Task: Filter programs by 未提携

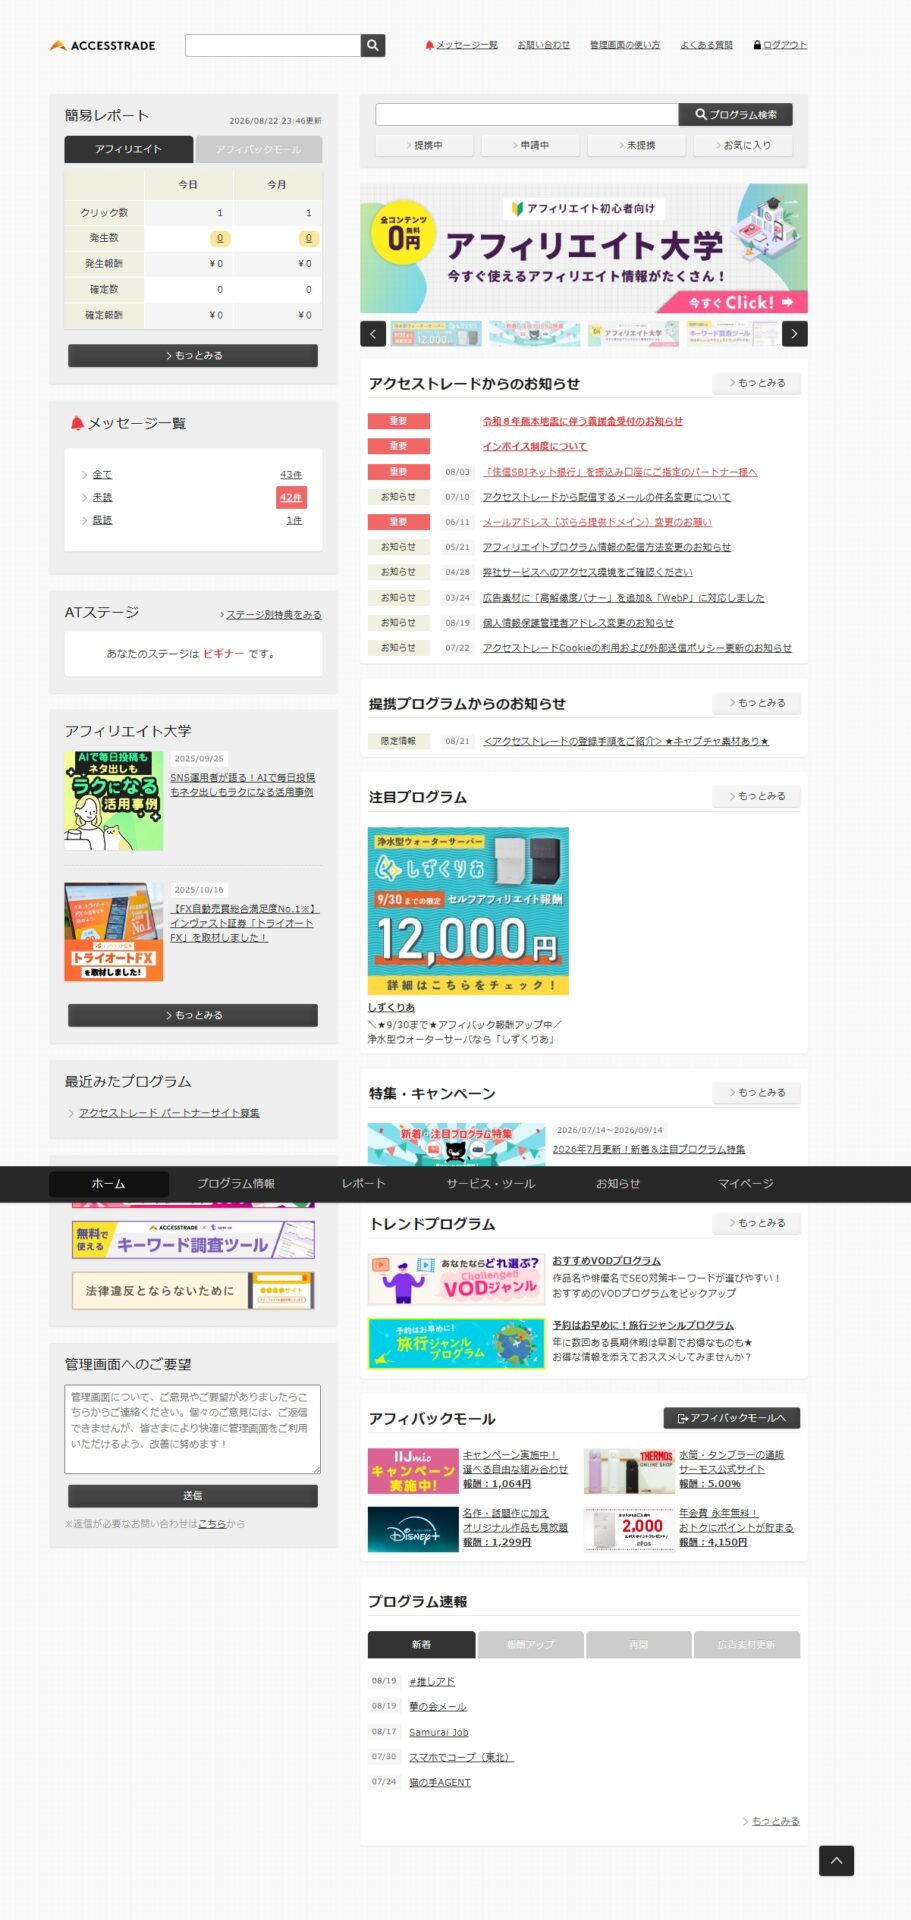Action: pos(637,145)
